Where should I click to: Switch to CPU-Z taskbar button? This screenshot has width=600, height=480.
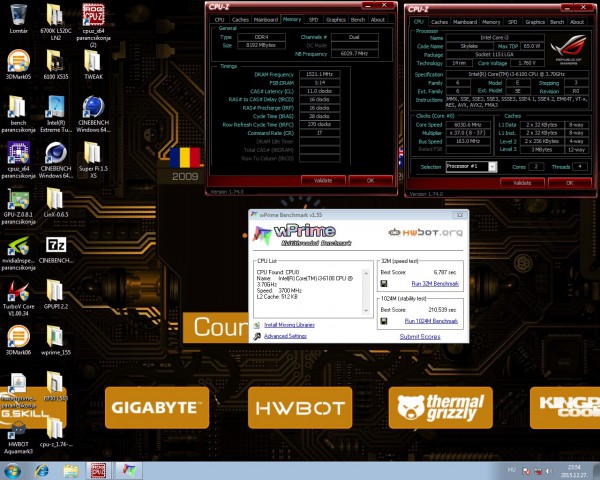point(99,471)
